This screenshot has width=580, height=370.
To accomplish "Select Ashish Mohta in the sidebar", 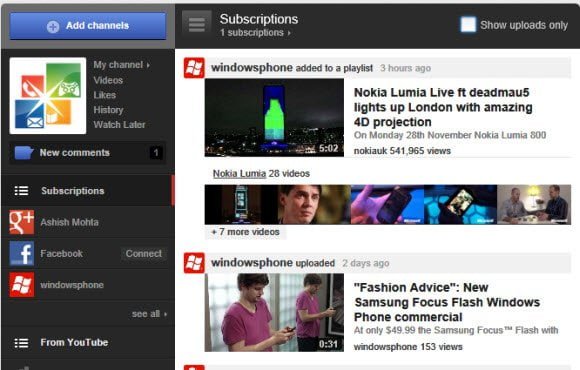I will click(x=70, y=222).
